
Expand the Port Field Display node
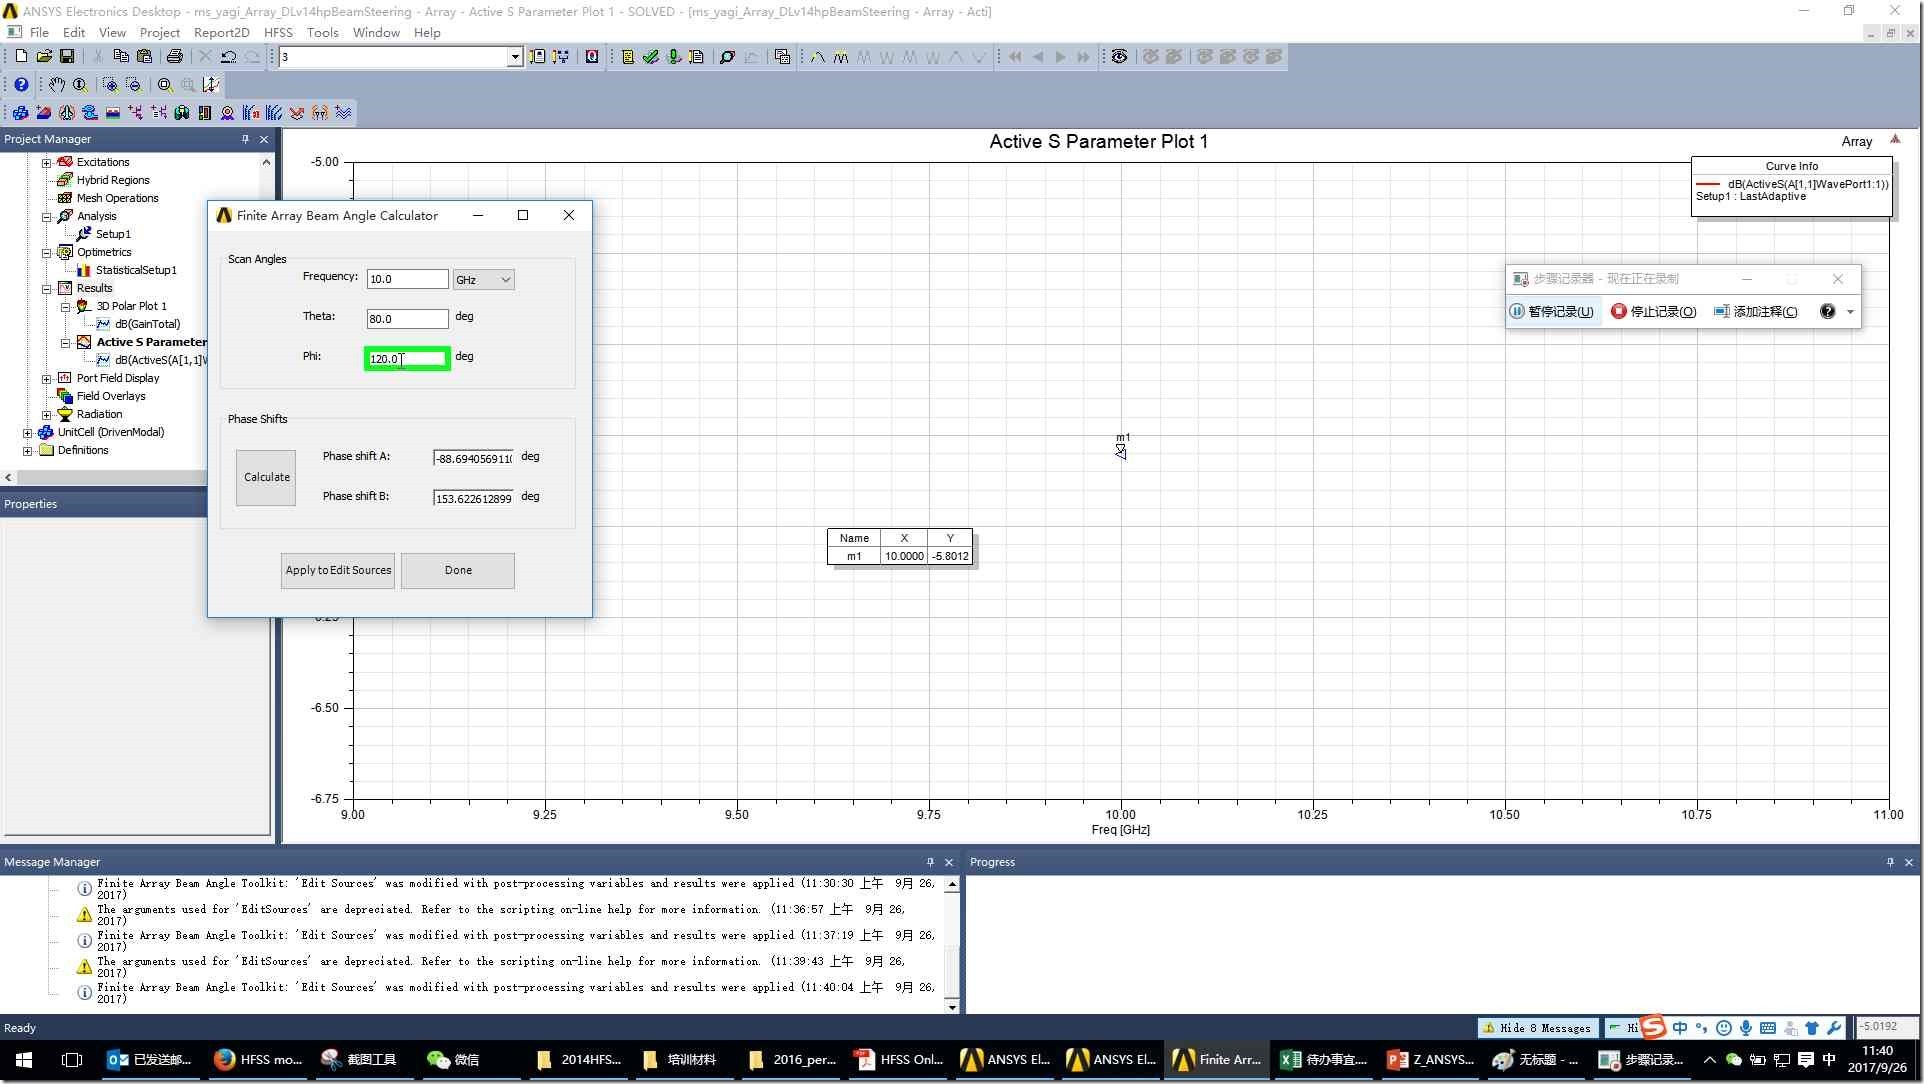coord(47,378)
